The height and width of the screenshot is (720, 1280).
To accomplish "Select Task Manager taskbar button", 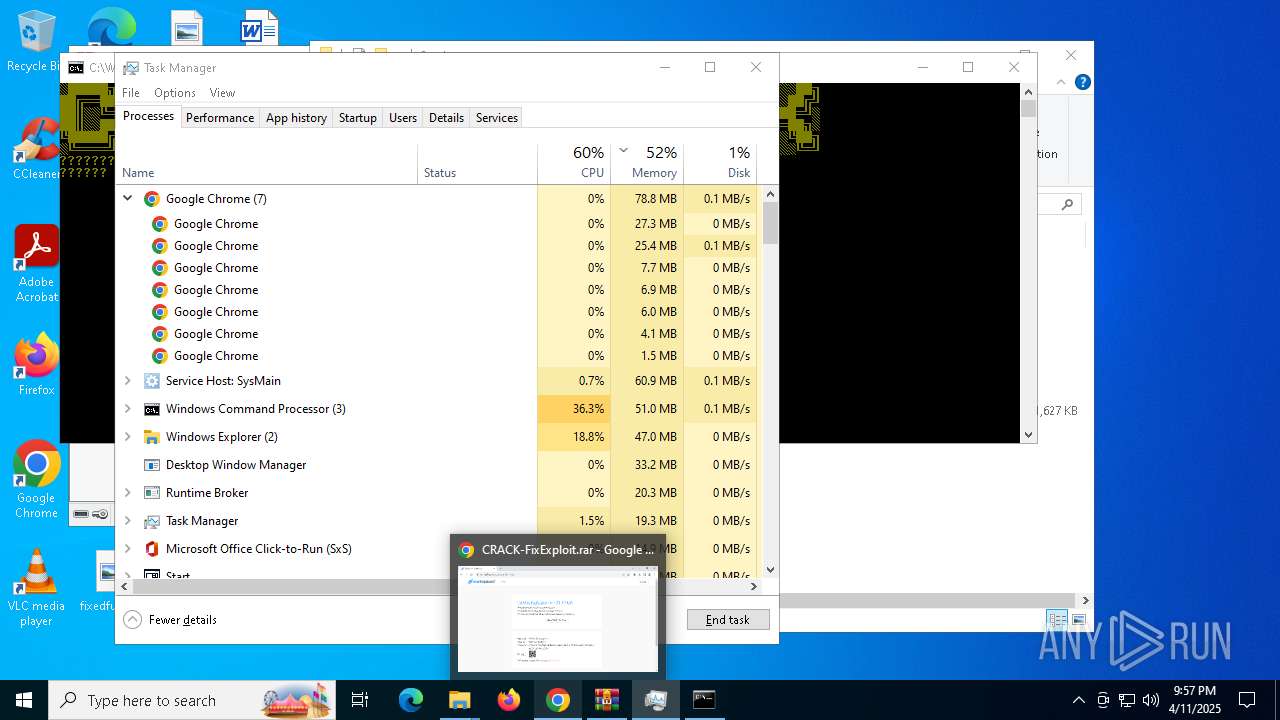I will pos(656,700).
